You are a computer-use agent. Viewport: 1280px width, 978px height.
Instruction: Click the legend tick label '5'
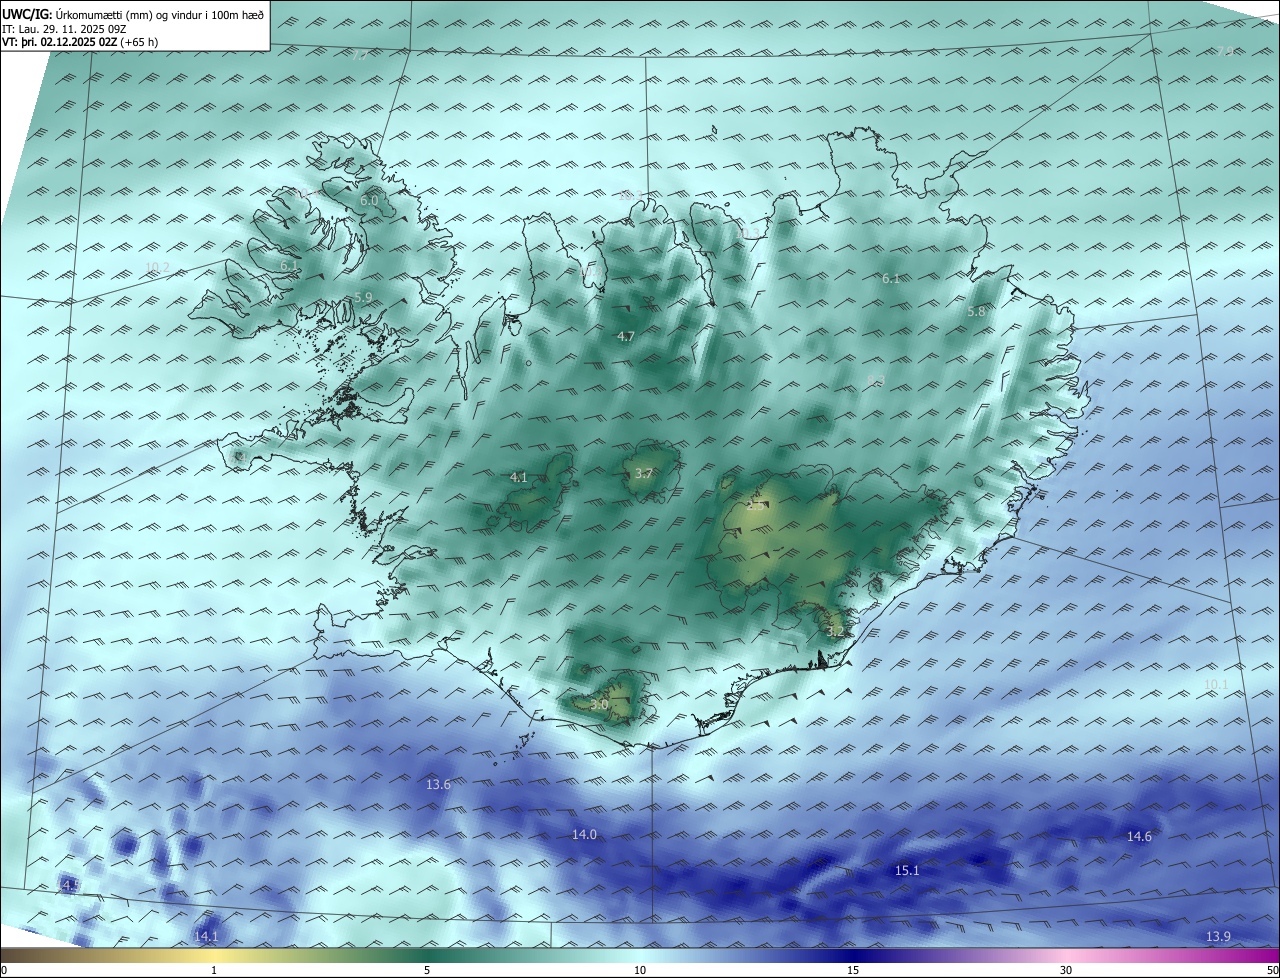pos(427,970)
